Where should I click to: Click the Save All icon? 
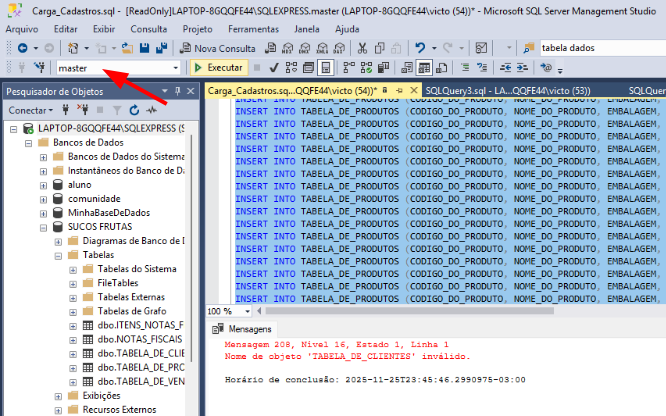[x=161, y=48]
